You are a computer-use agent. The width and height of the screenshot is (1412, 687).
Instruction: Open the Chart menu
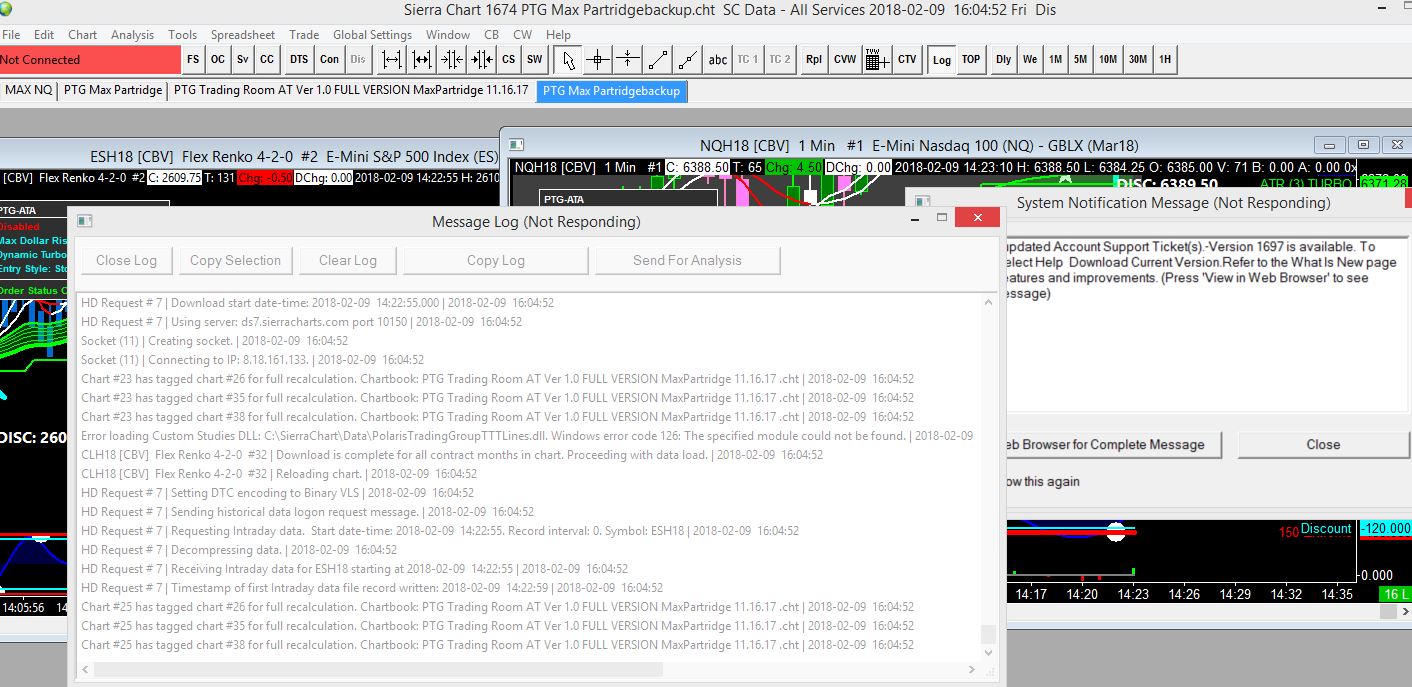point(83,34)
